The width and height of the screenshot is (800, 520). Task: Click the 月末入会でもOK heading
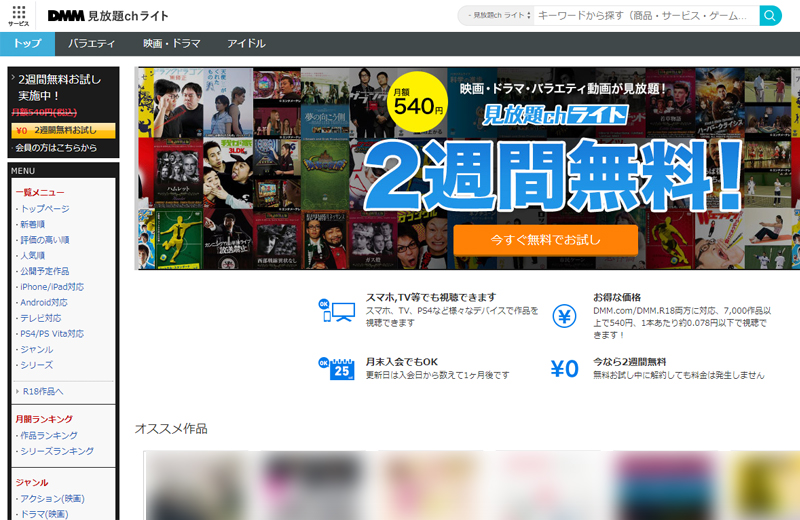(x=402, y=362)
